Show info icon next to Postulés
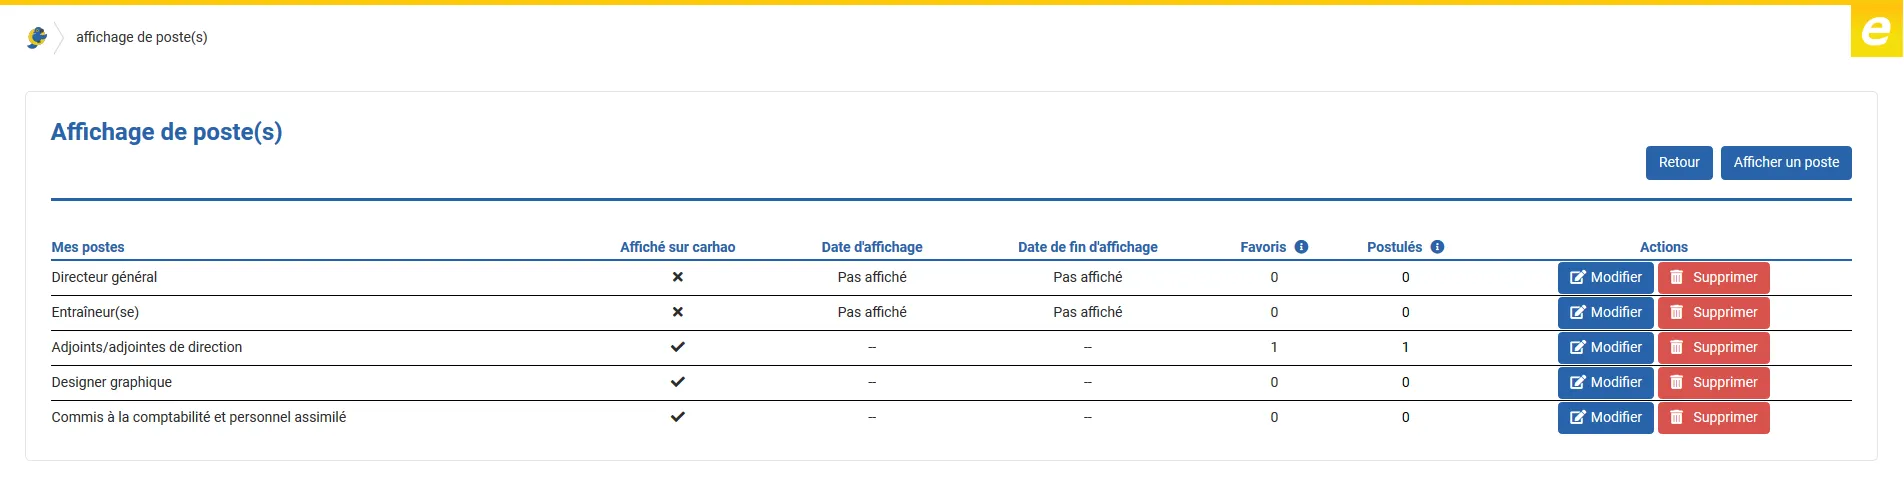Viewport: 1904px width, 481px height. [x=1437, y=247]
